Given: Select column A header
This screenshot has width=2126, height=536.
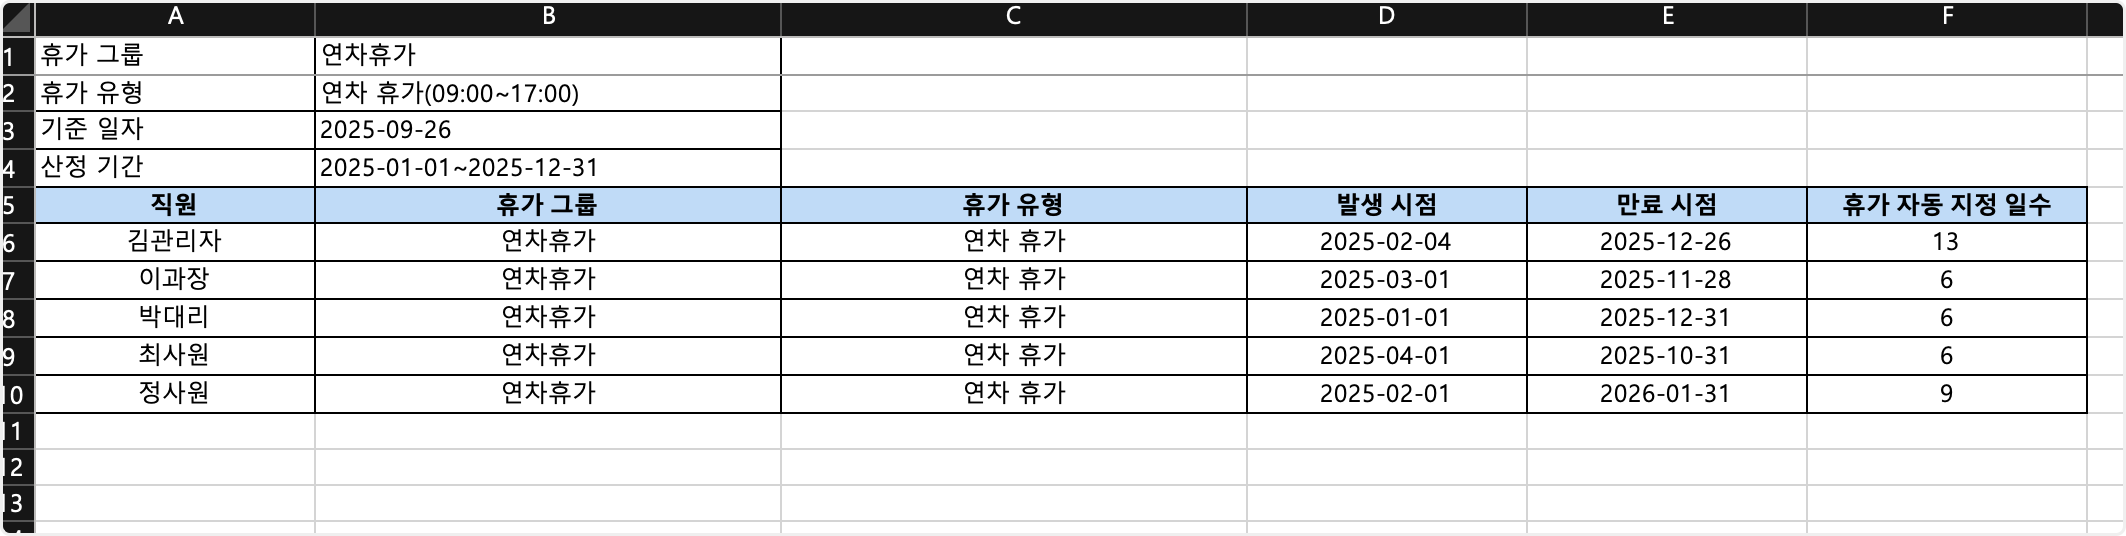Looking at the screenshot, I should 175,18.
